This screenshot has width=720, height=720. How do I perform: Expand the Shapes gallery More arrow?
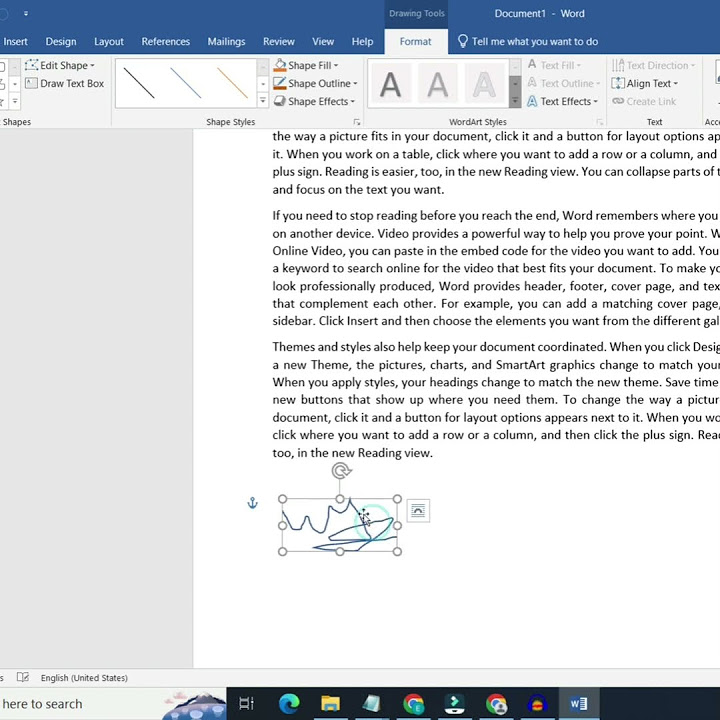(15, 101)
